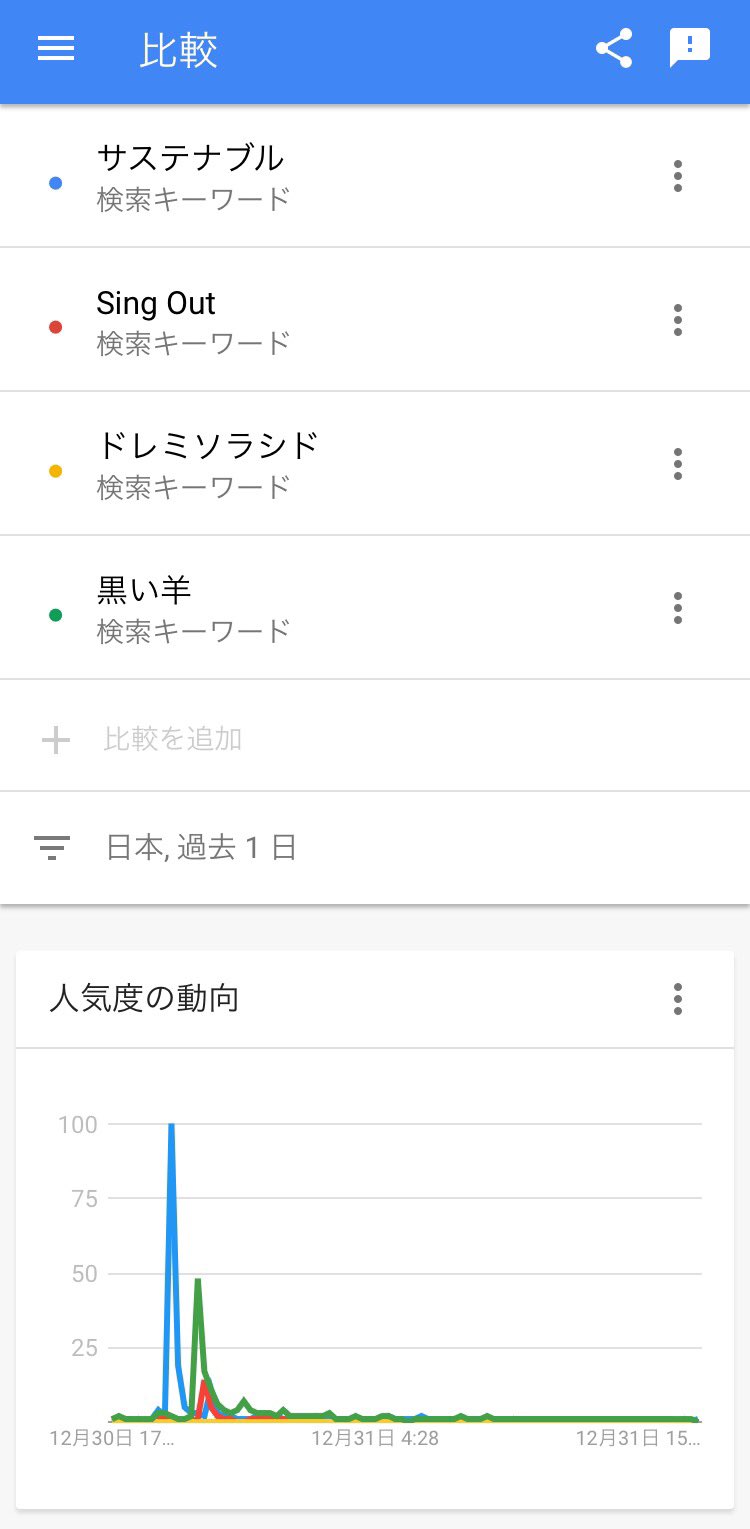Open the send feedback icon
The height and width of the screenshot is (1529, 750).
[689, 48]
